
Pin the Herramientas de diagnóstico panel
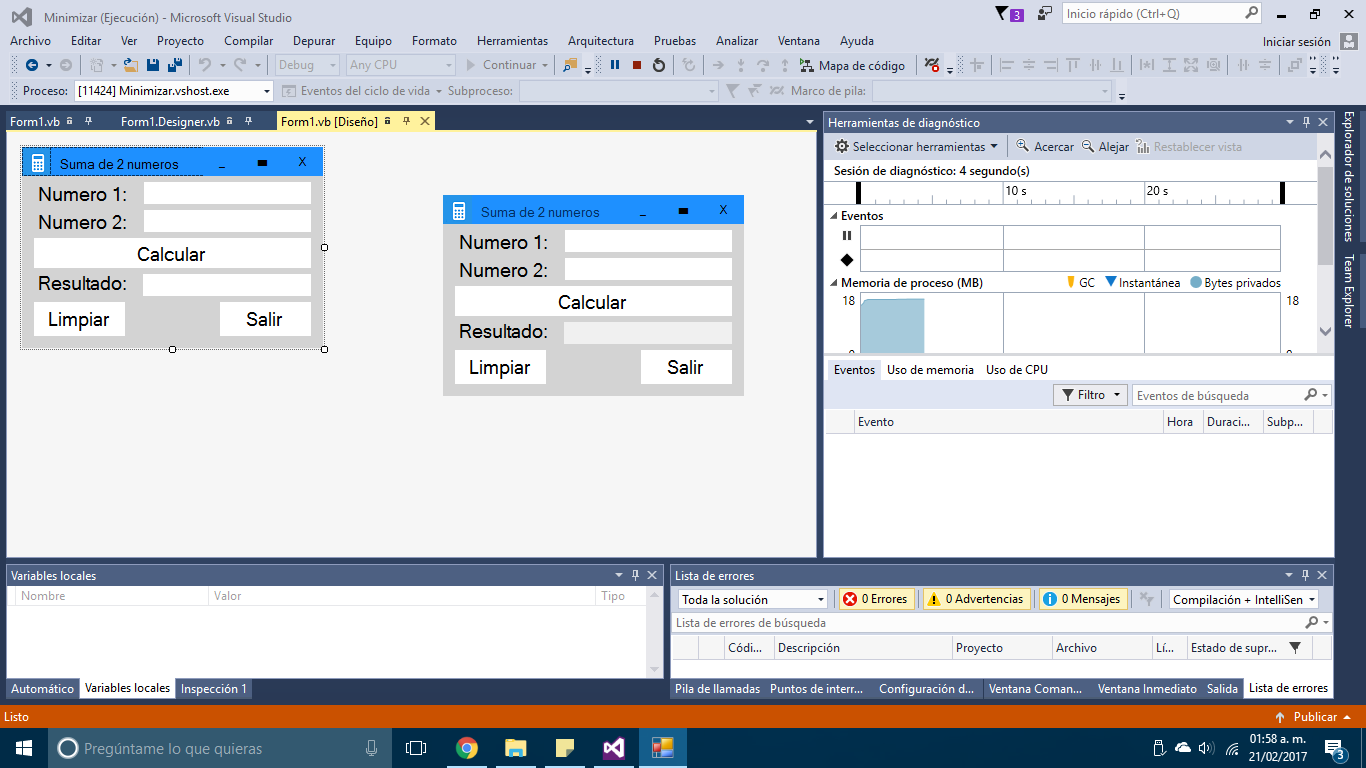pos(1306,122)
